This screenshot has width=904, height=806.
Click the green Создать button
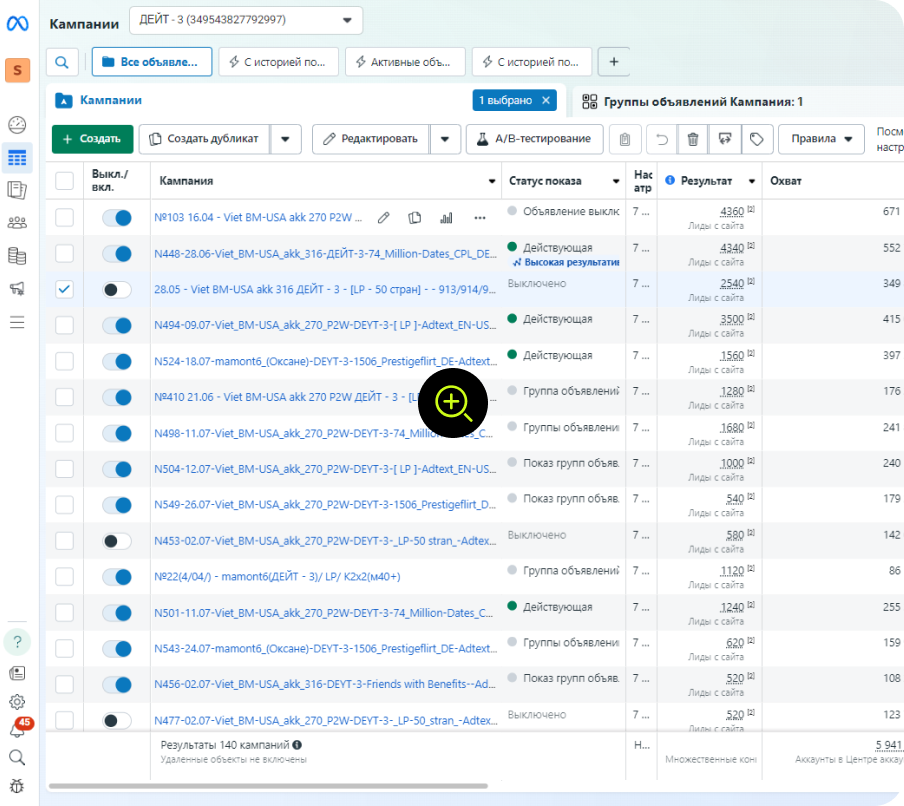(x=92, y=139)
